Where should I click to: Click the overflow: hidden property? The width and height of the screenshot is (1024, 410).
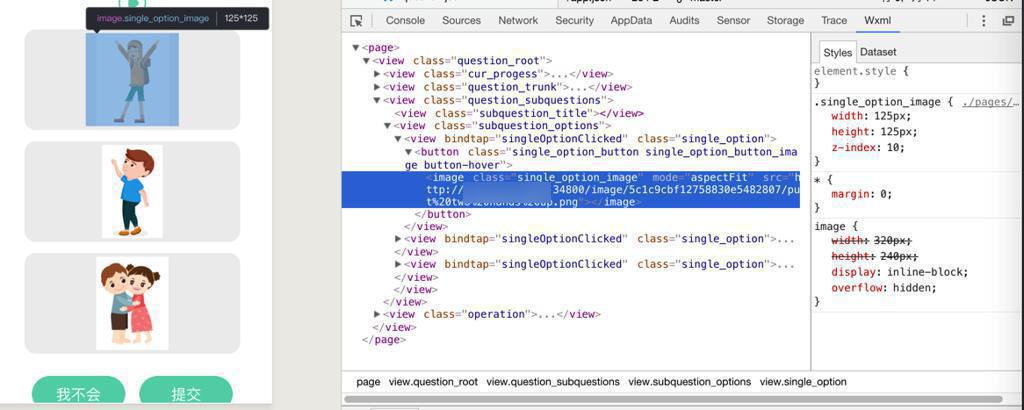click(884, 288)
